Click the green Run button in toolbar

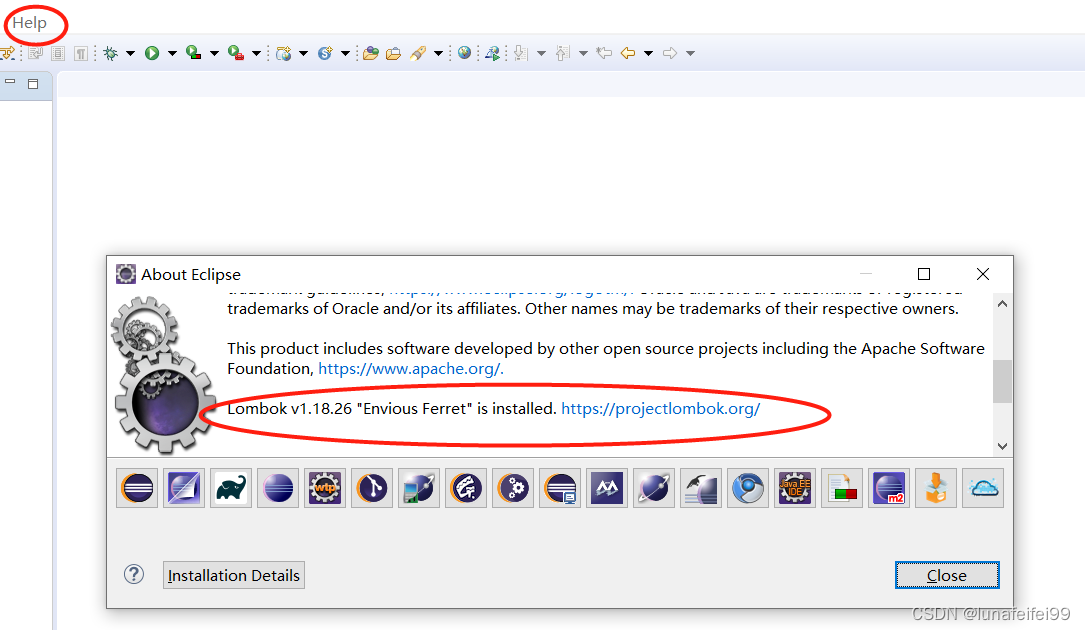(152, 53)
